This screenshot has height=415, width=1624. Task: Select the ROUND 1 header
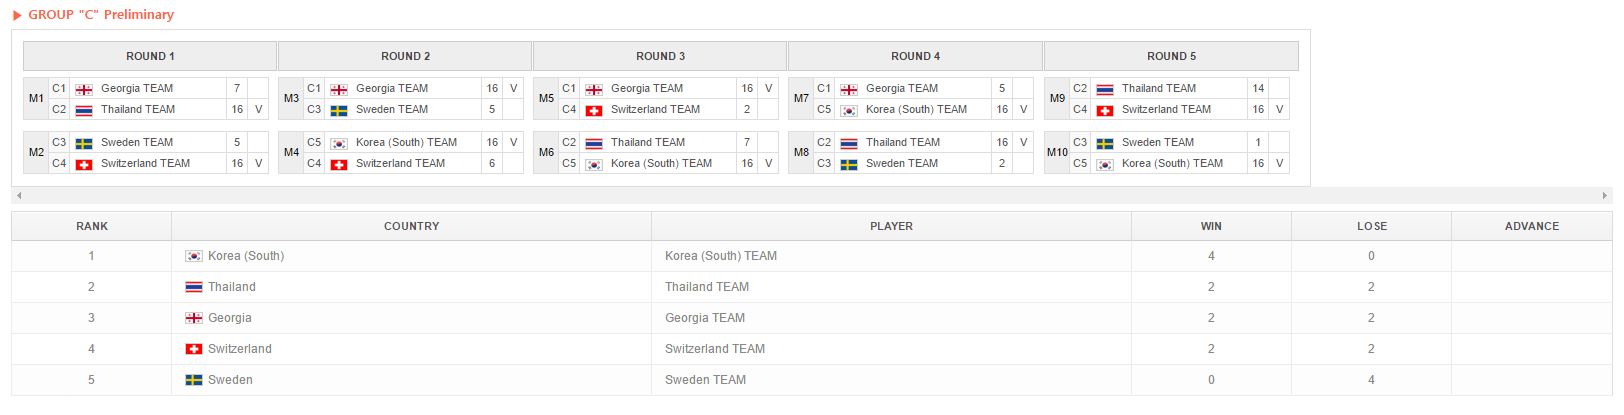pos(150,56)
